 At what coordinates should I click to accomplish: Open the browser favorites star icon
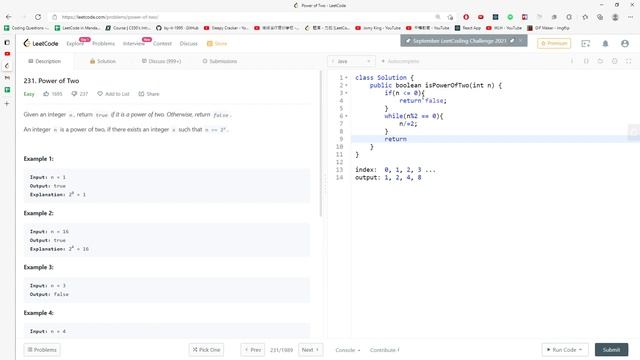coord(585,17)
